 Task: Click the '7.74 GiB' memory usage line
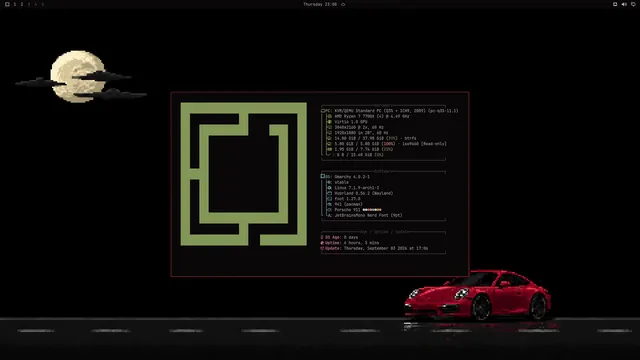tap(364, 149)
